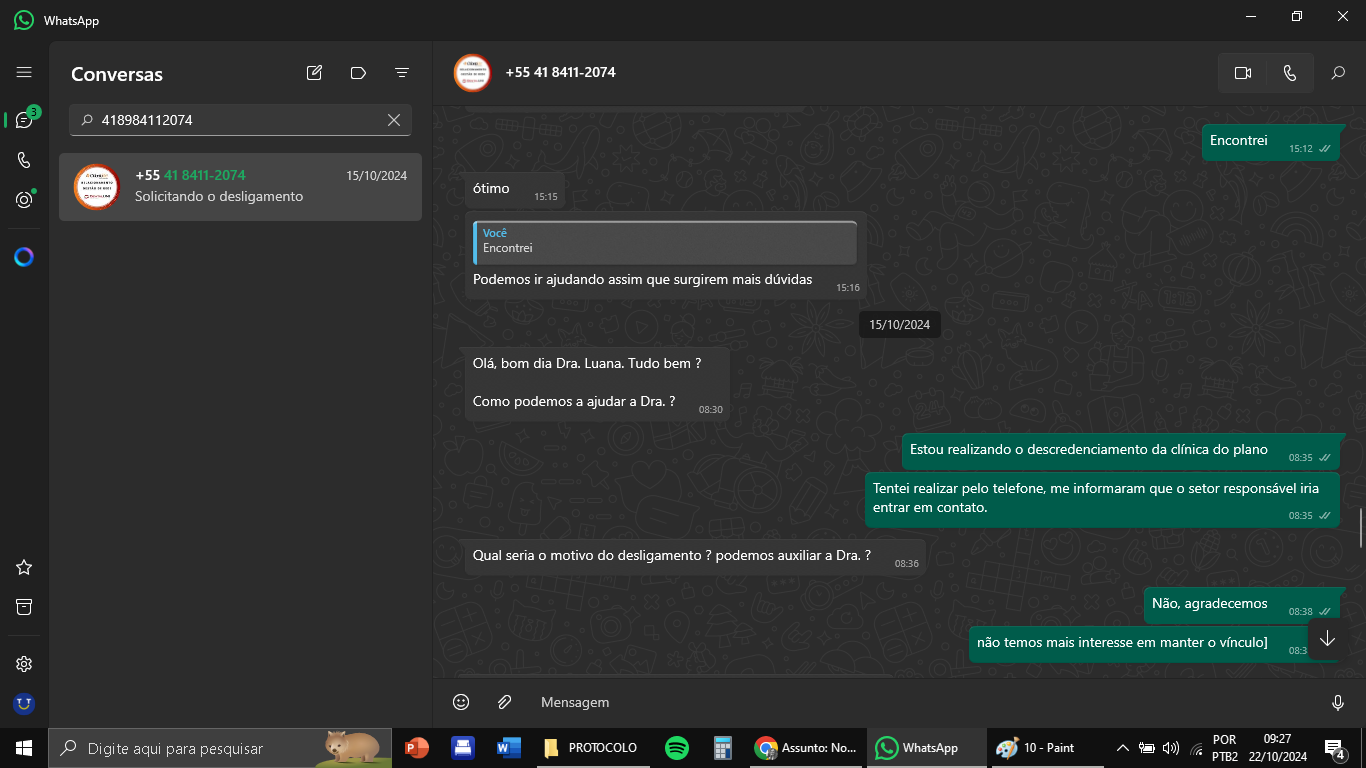The image size is (1366, 768).
Task: Open Spotify from the taskbar
Action: (677, 748)
